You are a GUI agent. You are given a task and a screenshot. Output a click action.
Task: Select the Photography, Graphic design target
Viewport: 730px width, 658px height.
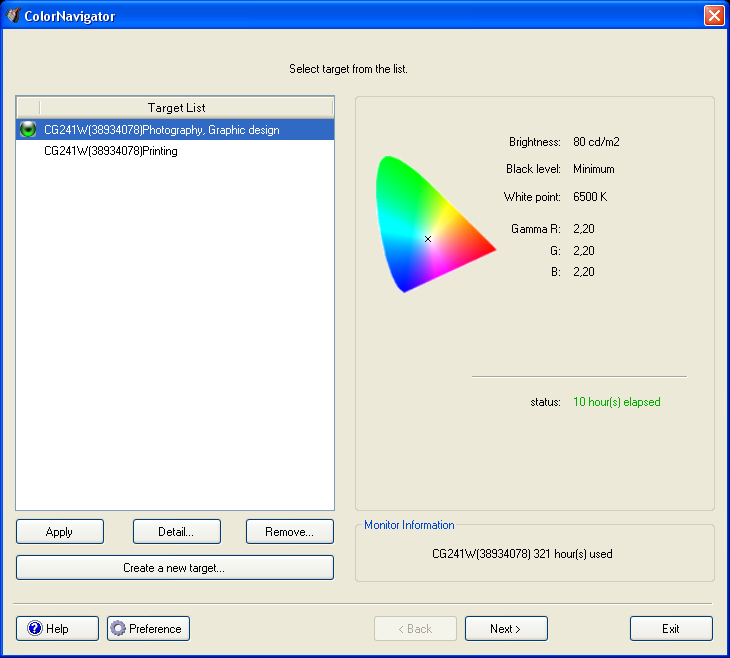pos(162,130)
